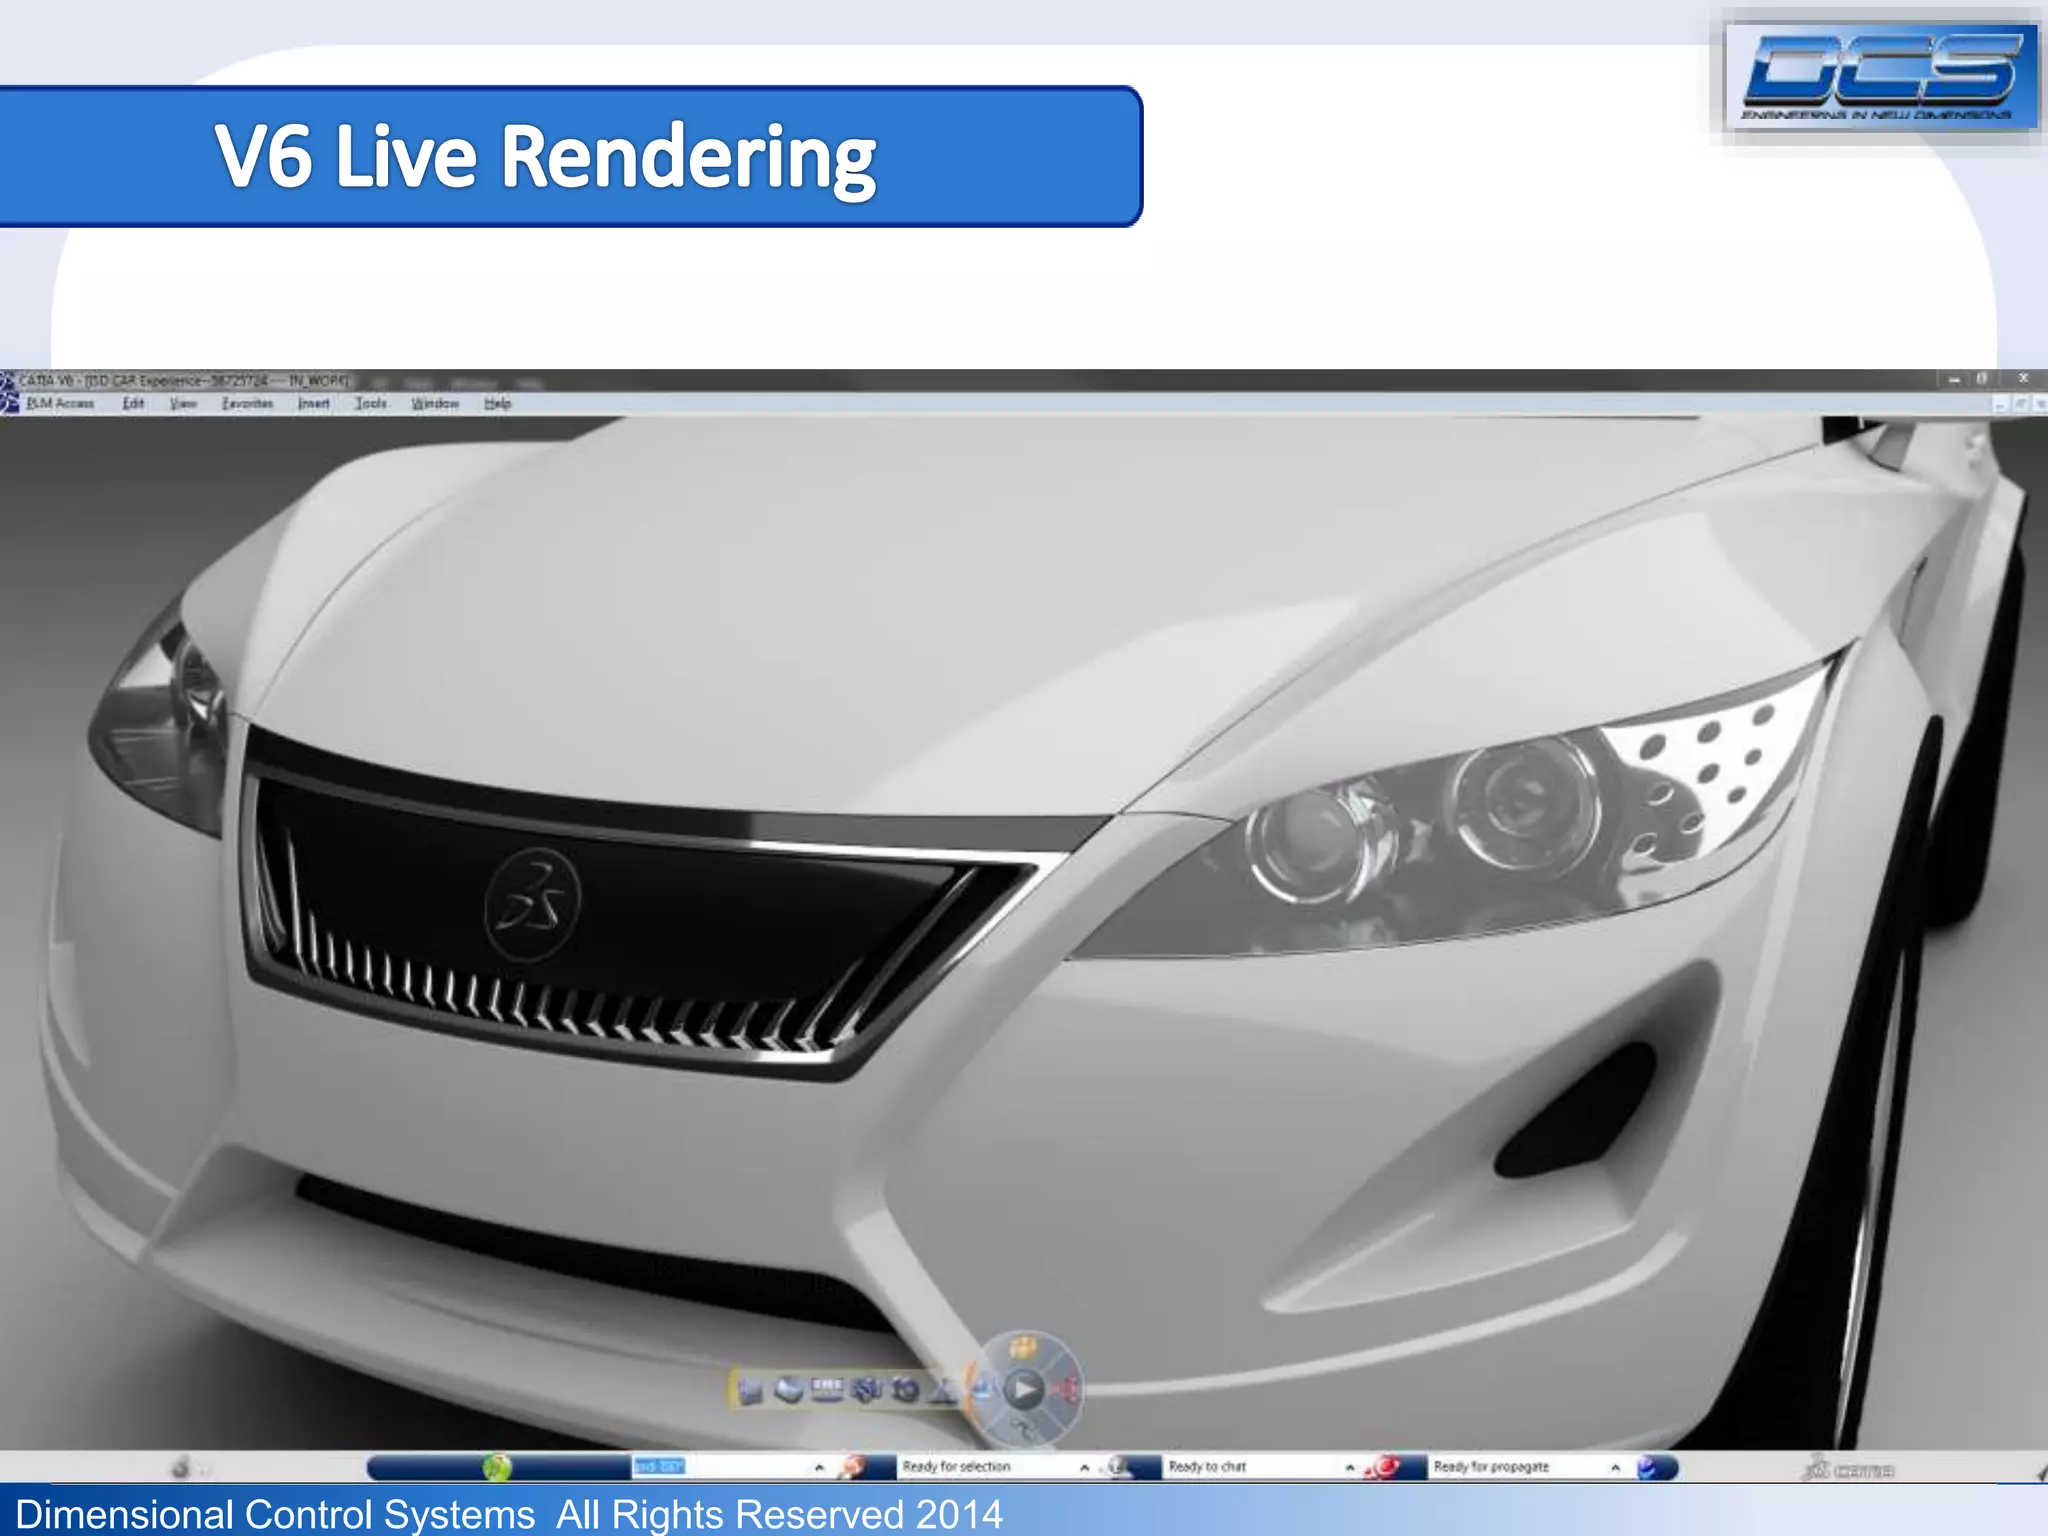This screenshot has height=1536, width=2048.
Task: Expand the 'Ready for selection' arrow
Action: point(1084,1467)
